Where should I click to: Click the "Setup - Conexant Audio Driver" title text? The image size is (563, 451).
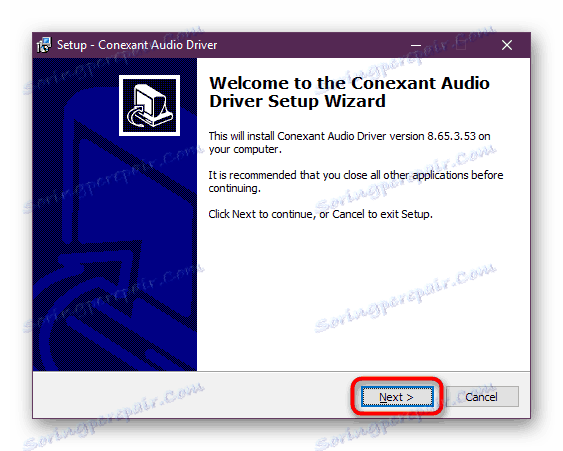click(x=137, y=45)
